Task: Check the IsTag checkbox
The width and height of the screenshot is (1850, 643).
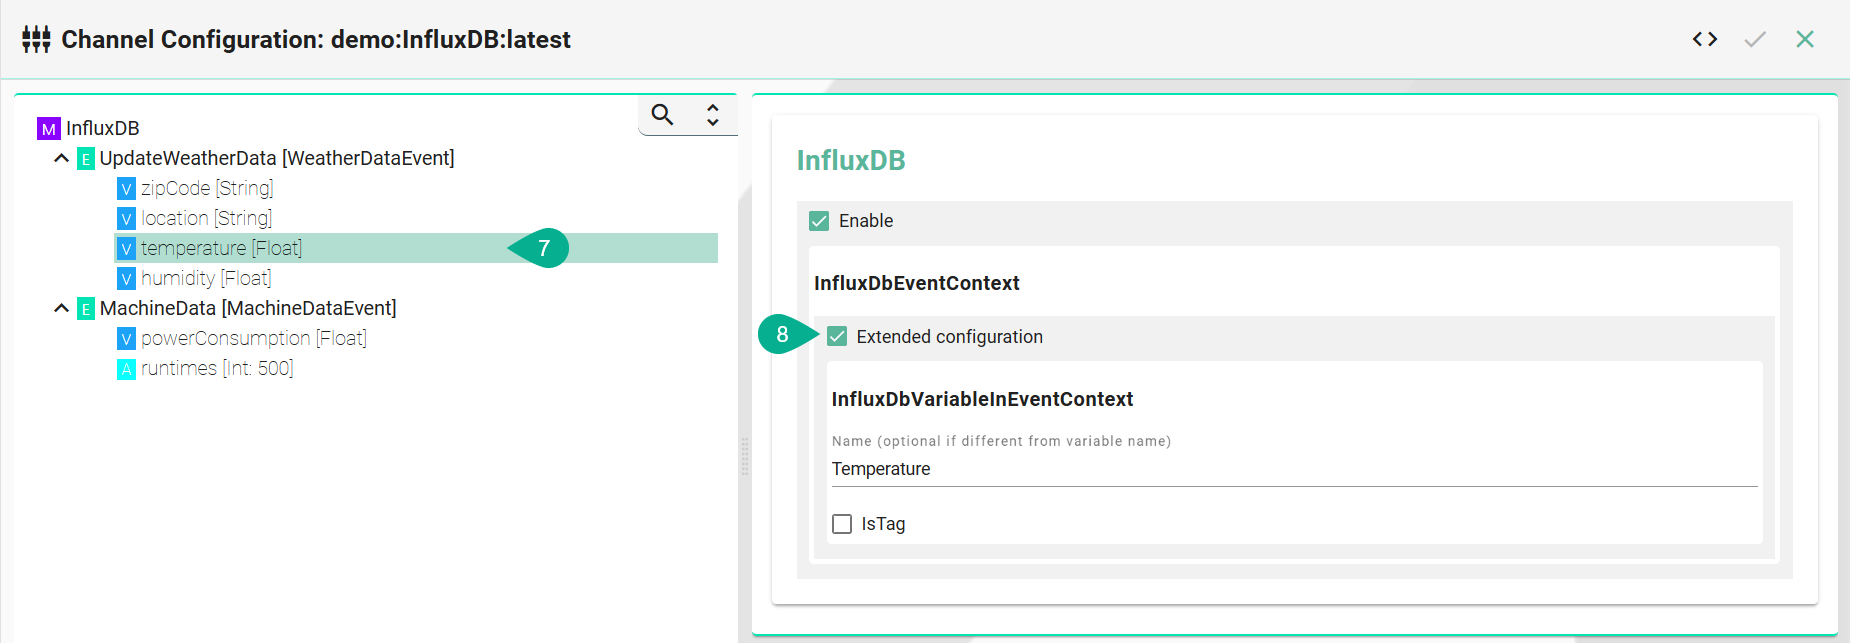Action: (x=842, y=524)
